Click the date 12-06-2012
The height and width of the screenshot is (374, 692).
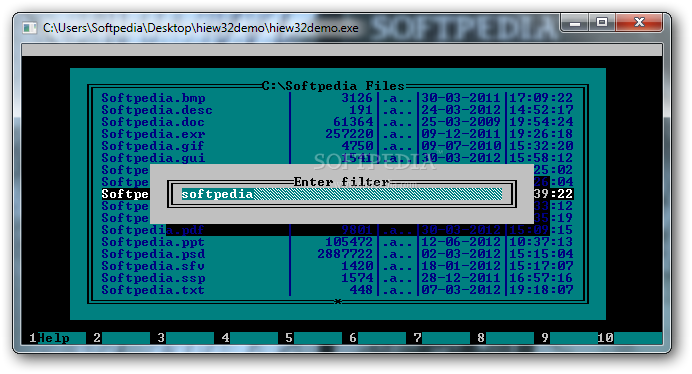coord(461,242)
